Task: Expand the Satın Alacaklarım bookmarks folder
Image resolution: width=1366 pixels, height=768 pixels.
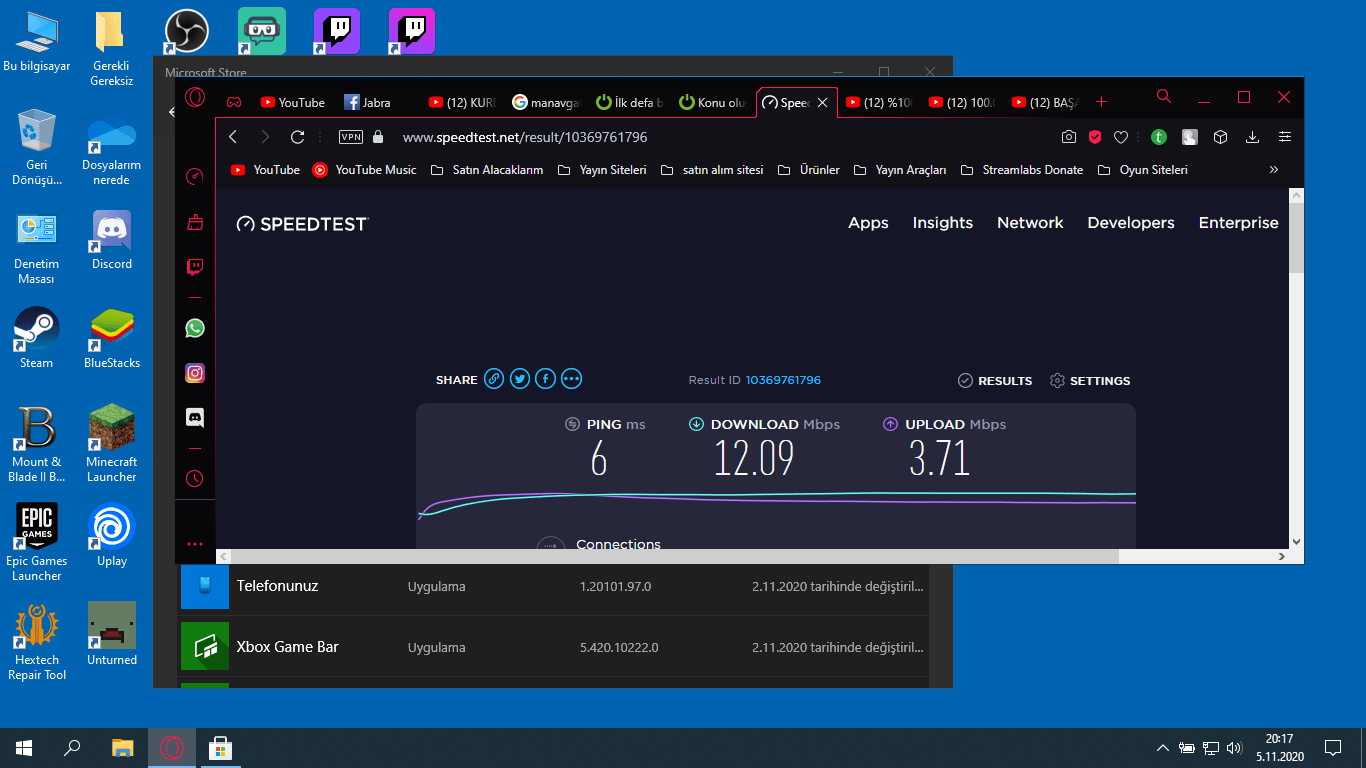Action: [487, 170]
